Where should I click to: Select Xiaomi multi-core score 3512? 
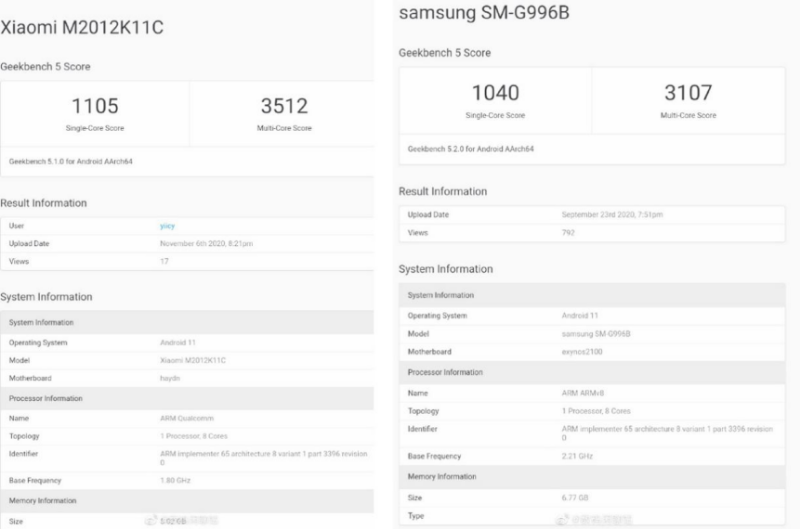(x=284, y=106)
